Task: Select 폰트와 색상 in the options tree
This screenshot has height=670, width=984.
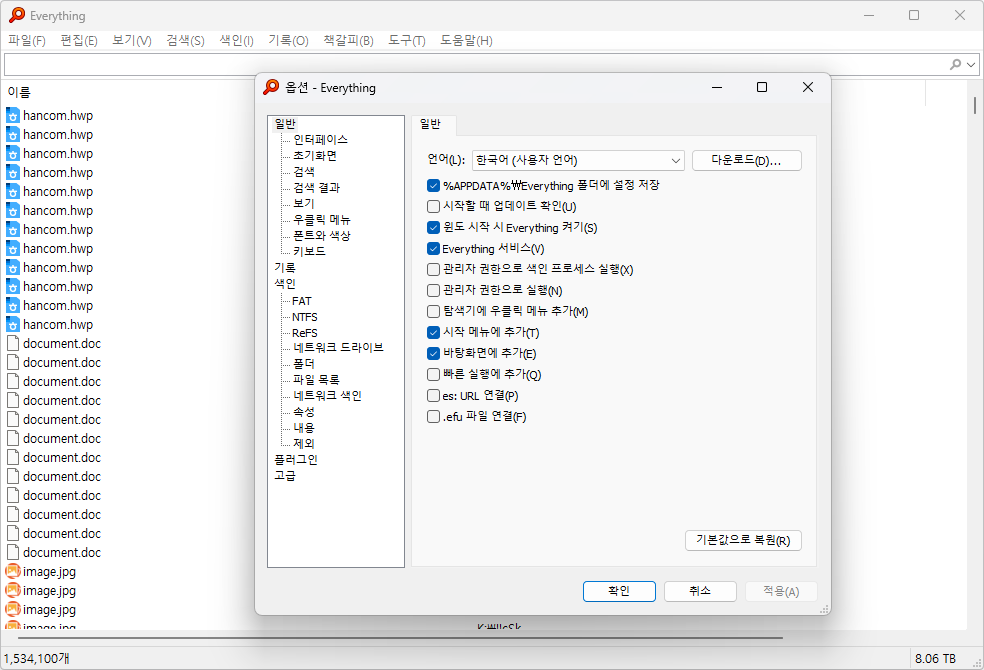Action: (322, 235)
